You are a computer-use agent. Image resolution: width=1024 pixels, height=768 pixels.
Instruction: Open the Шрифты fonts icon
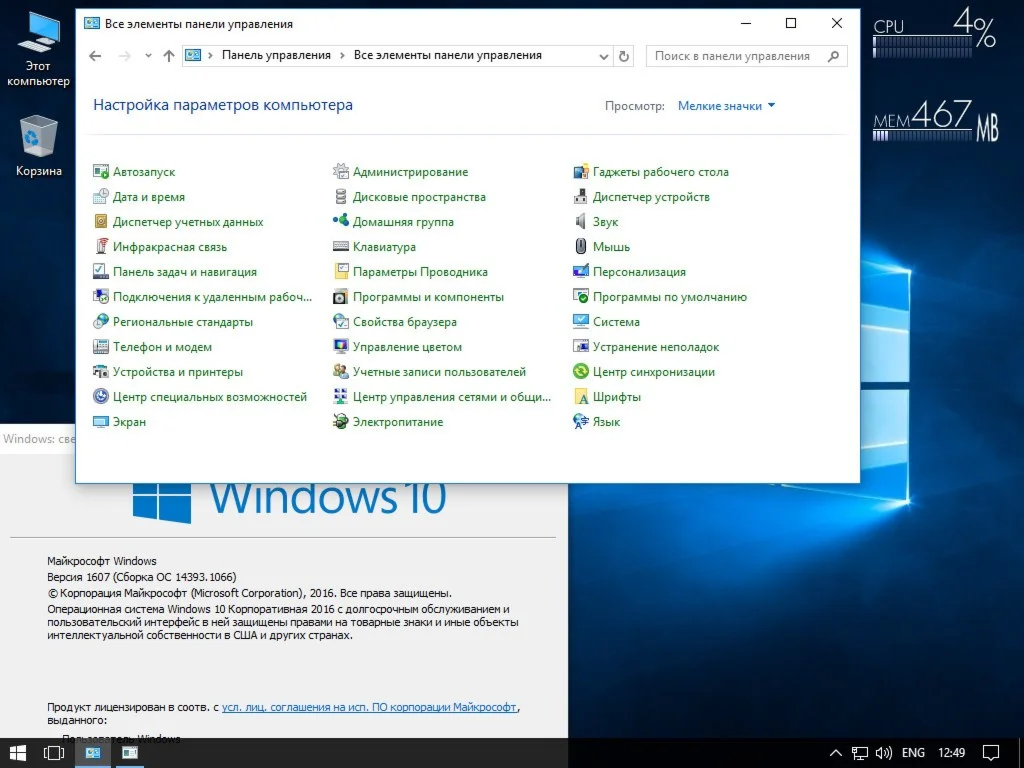pyautogui.click(x=581, y=397)
